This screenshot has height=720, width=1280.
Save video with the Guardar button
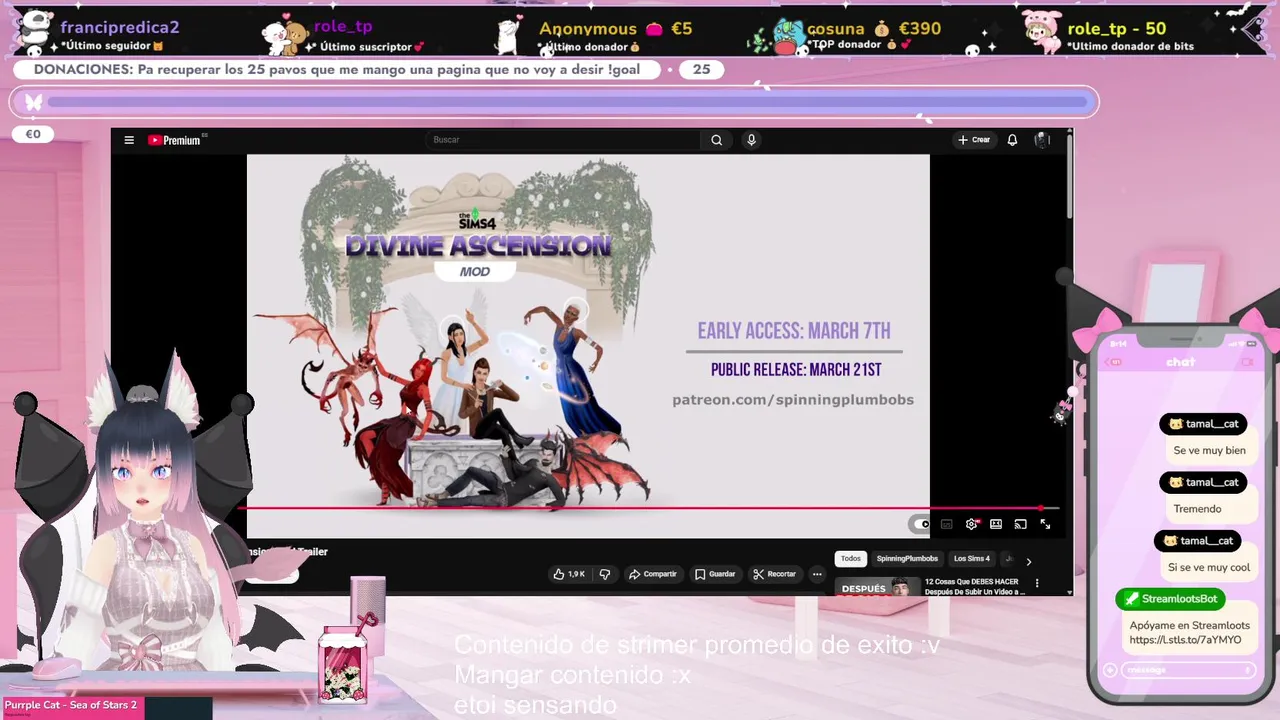715,574
